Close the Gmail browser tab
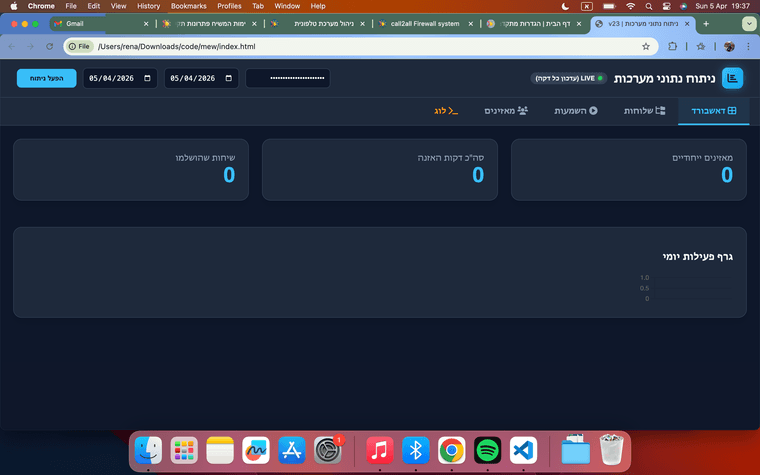Screen dimensions: 760x475 click(146, 24)
